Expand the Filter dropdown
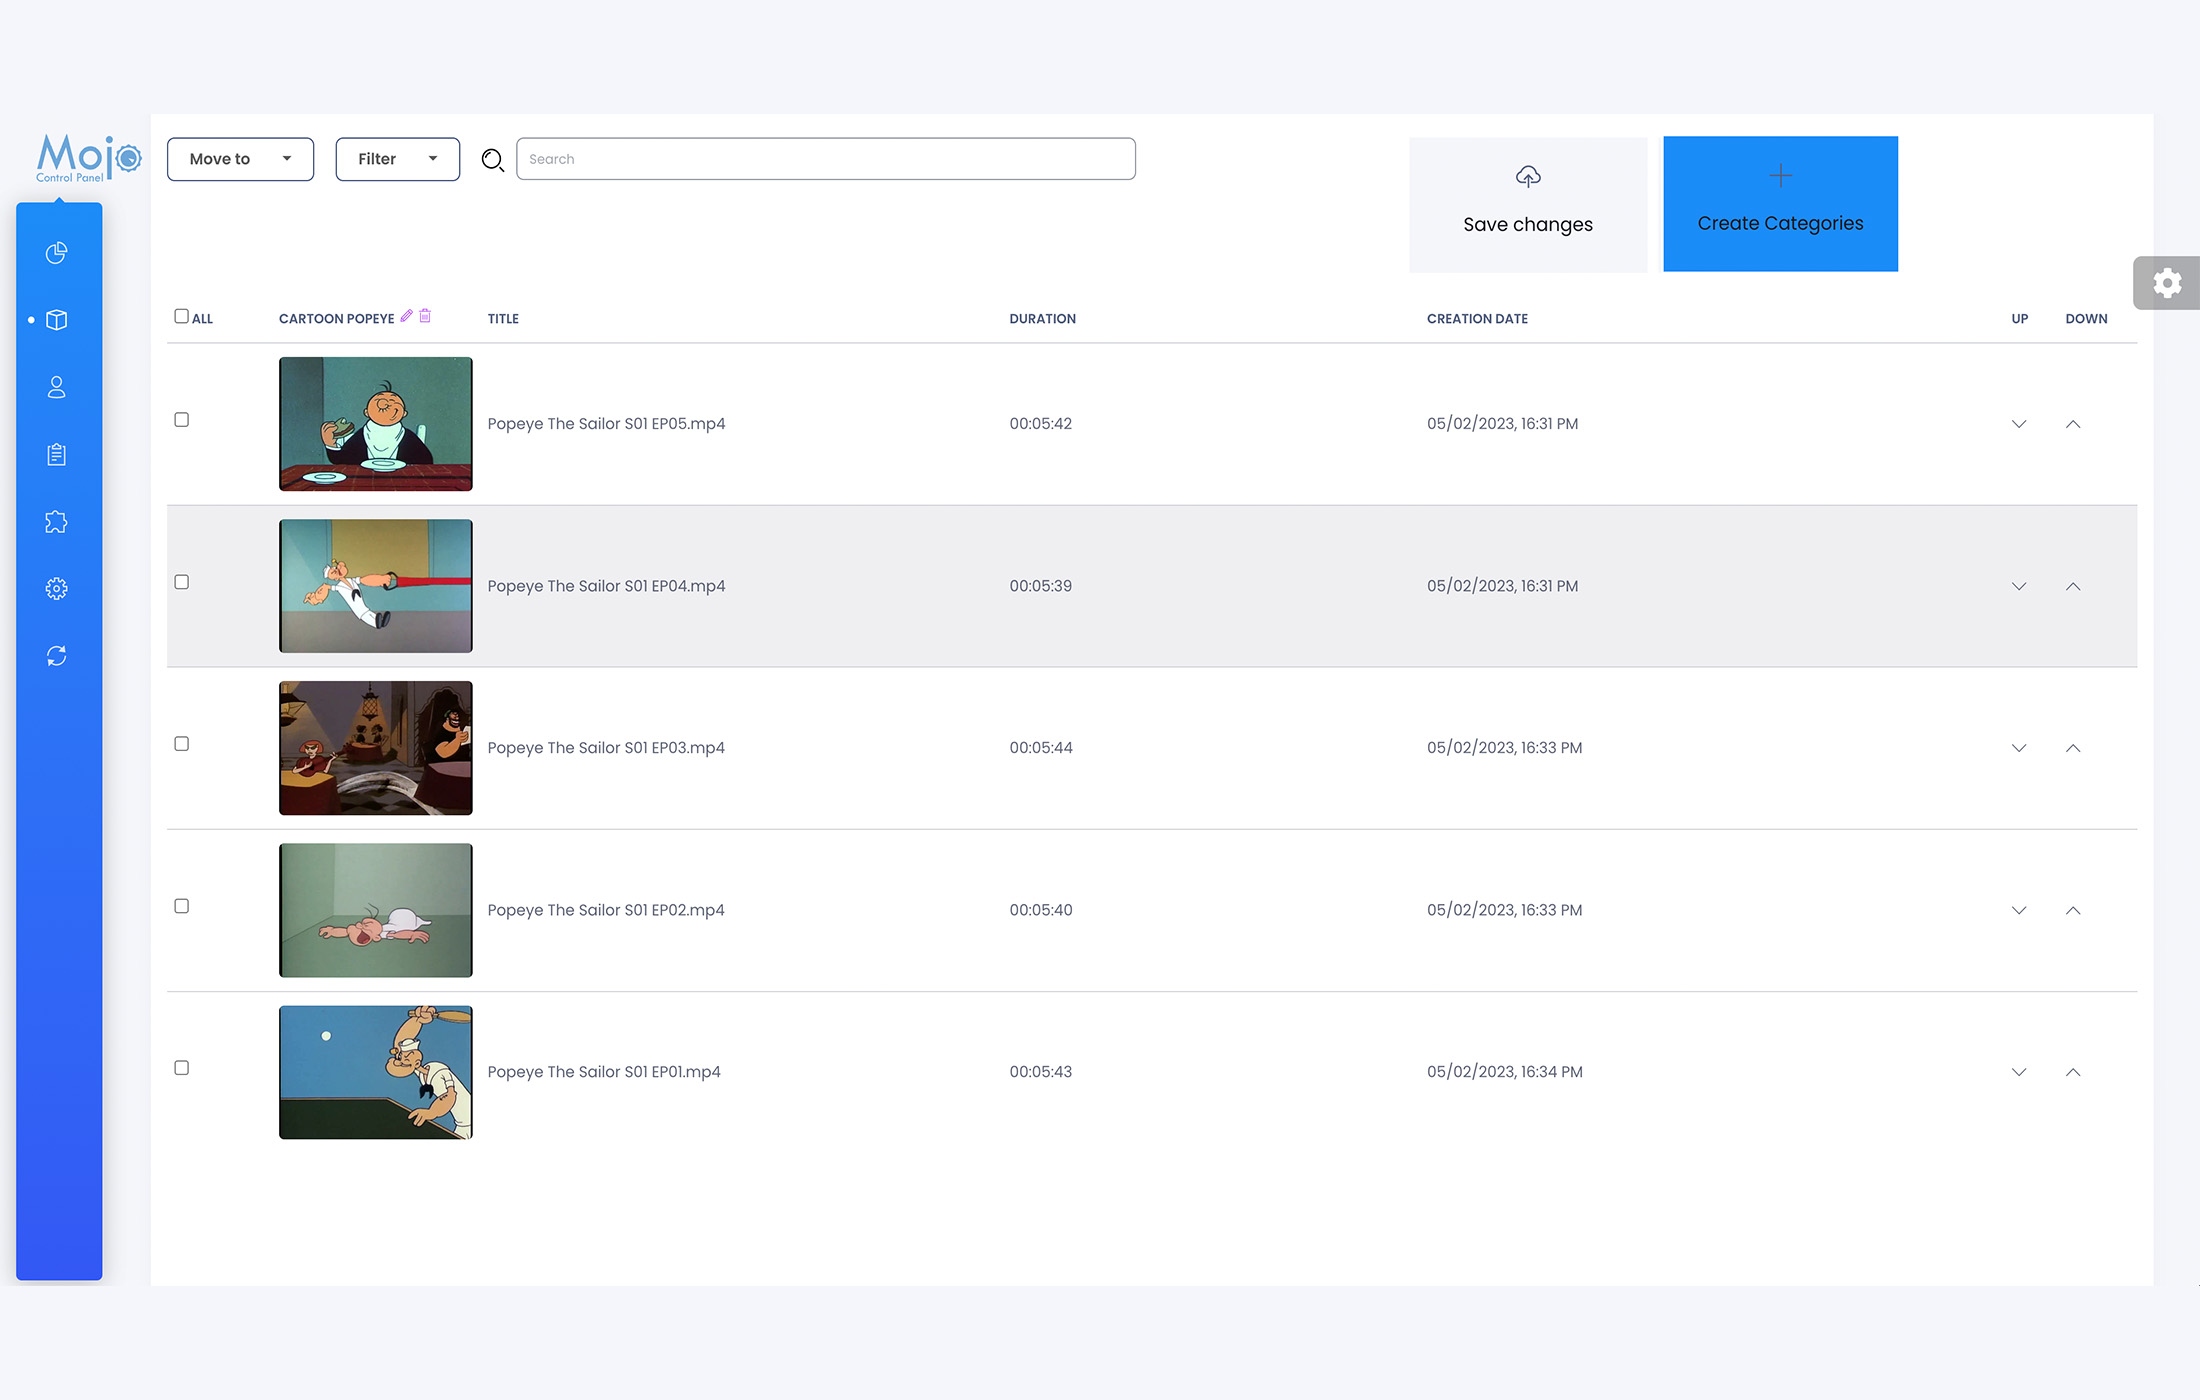This screenshot has width=2200, height=1400. click(x=397, y=158)
